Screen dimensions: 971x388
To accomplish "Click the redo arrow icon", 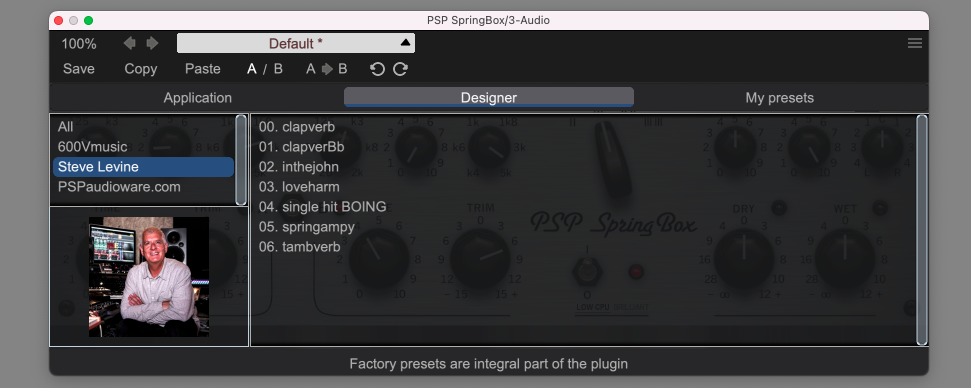I will [x=400, y=69].
